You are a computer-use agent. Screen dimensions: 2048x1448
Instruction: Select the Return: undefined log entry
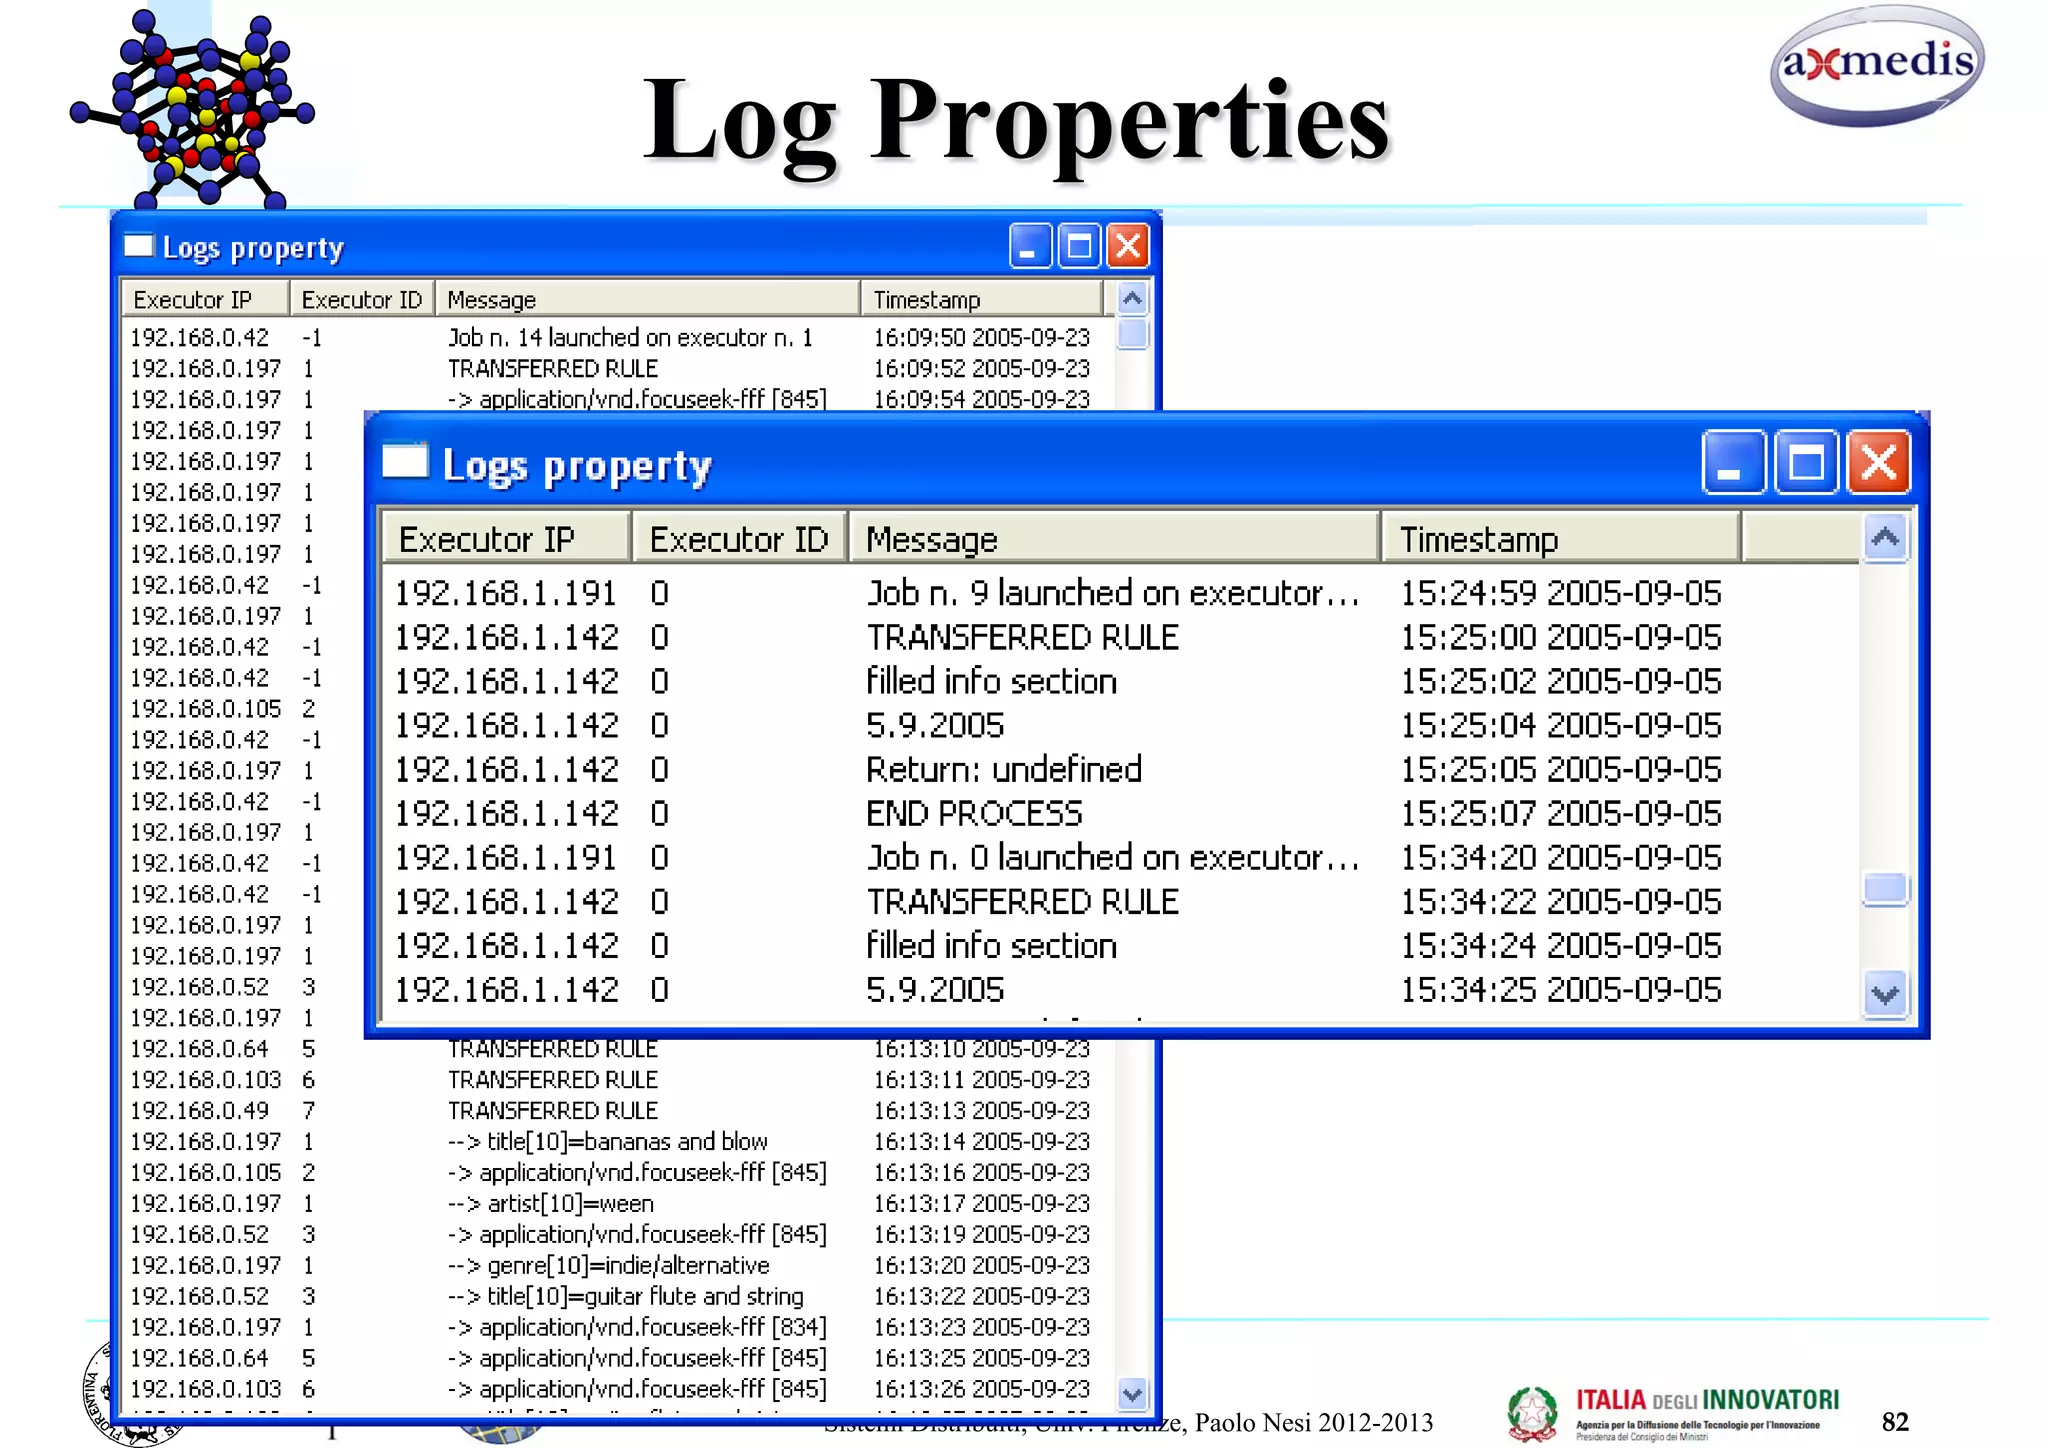tap(1003, 770)
